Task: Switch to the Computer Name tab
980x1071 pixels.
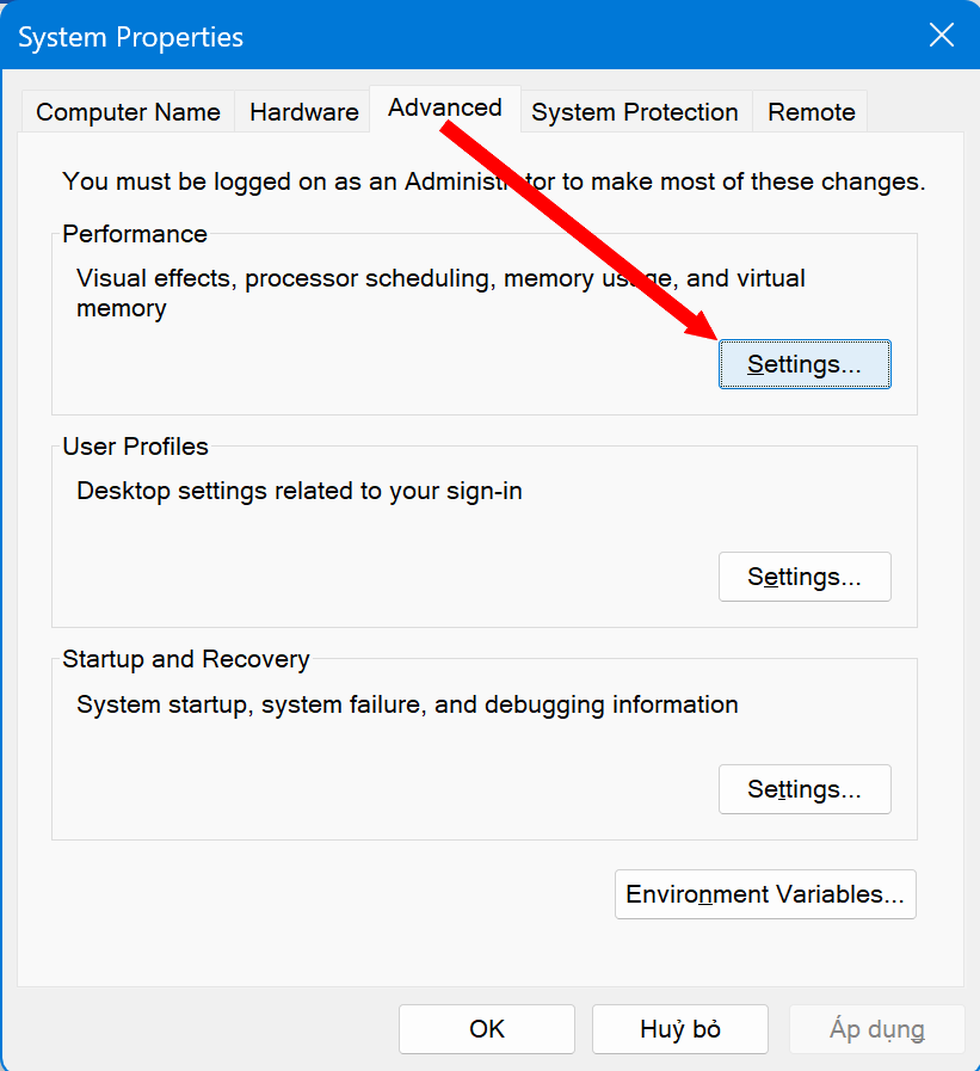Action: coord(128,112)
